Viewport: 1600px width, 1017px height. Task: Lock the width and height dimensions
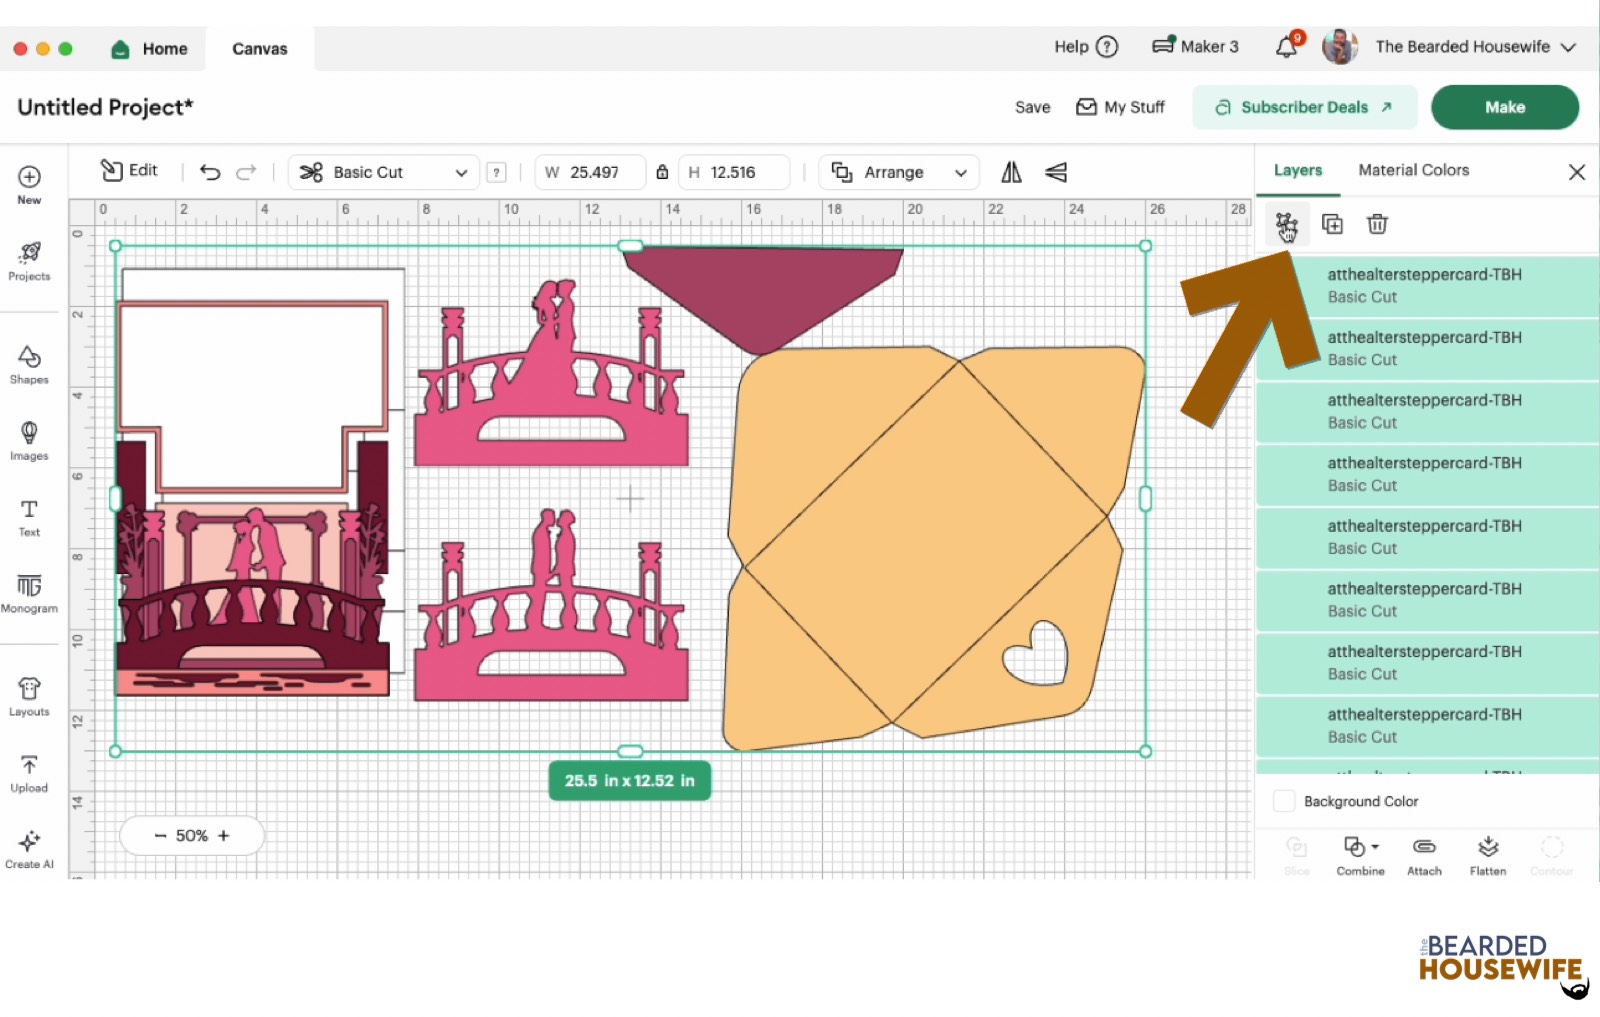[662, 172]
